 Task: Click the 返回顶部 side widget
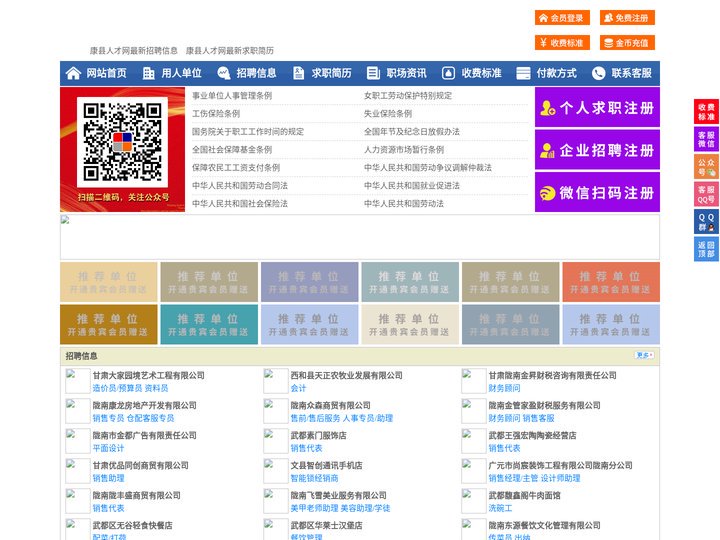(x=706, y=249)
